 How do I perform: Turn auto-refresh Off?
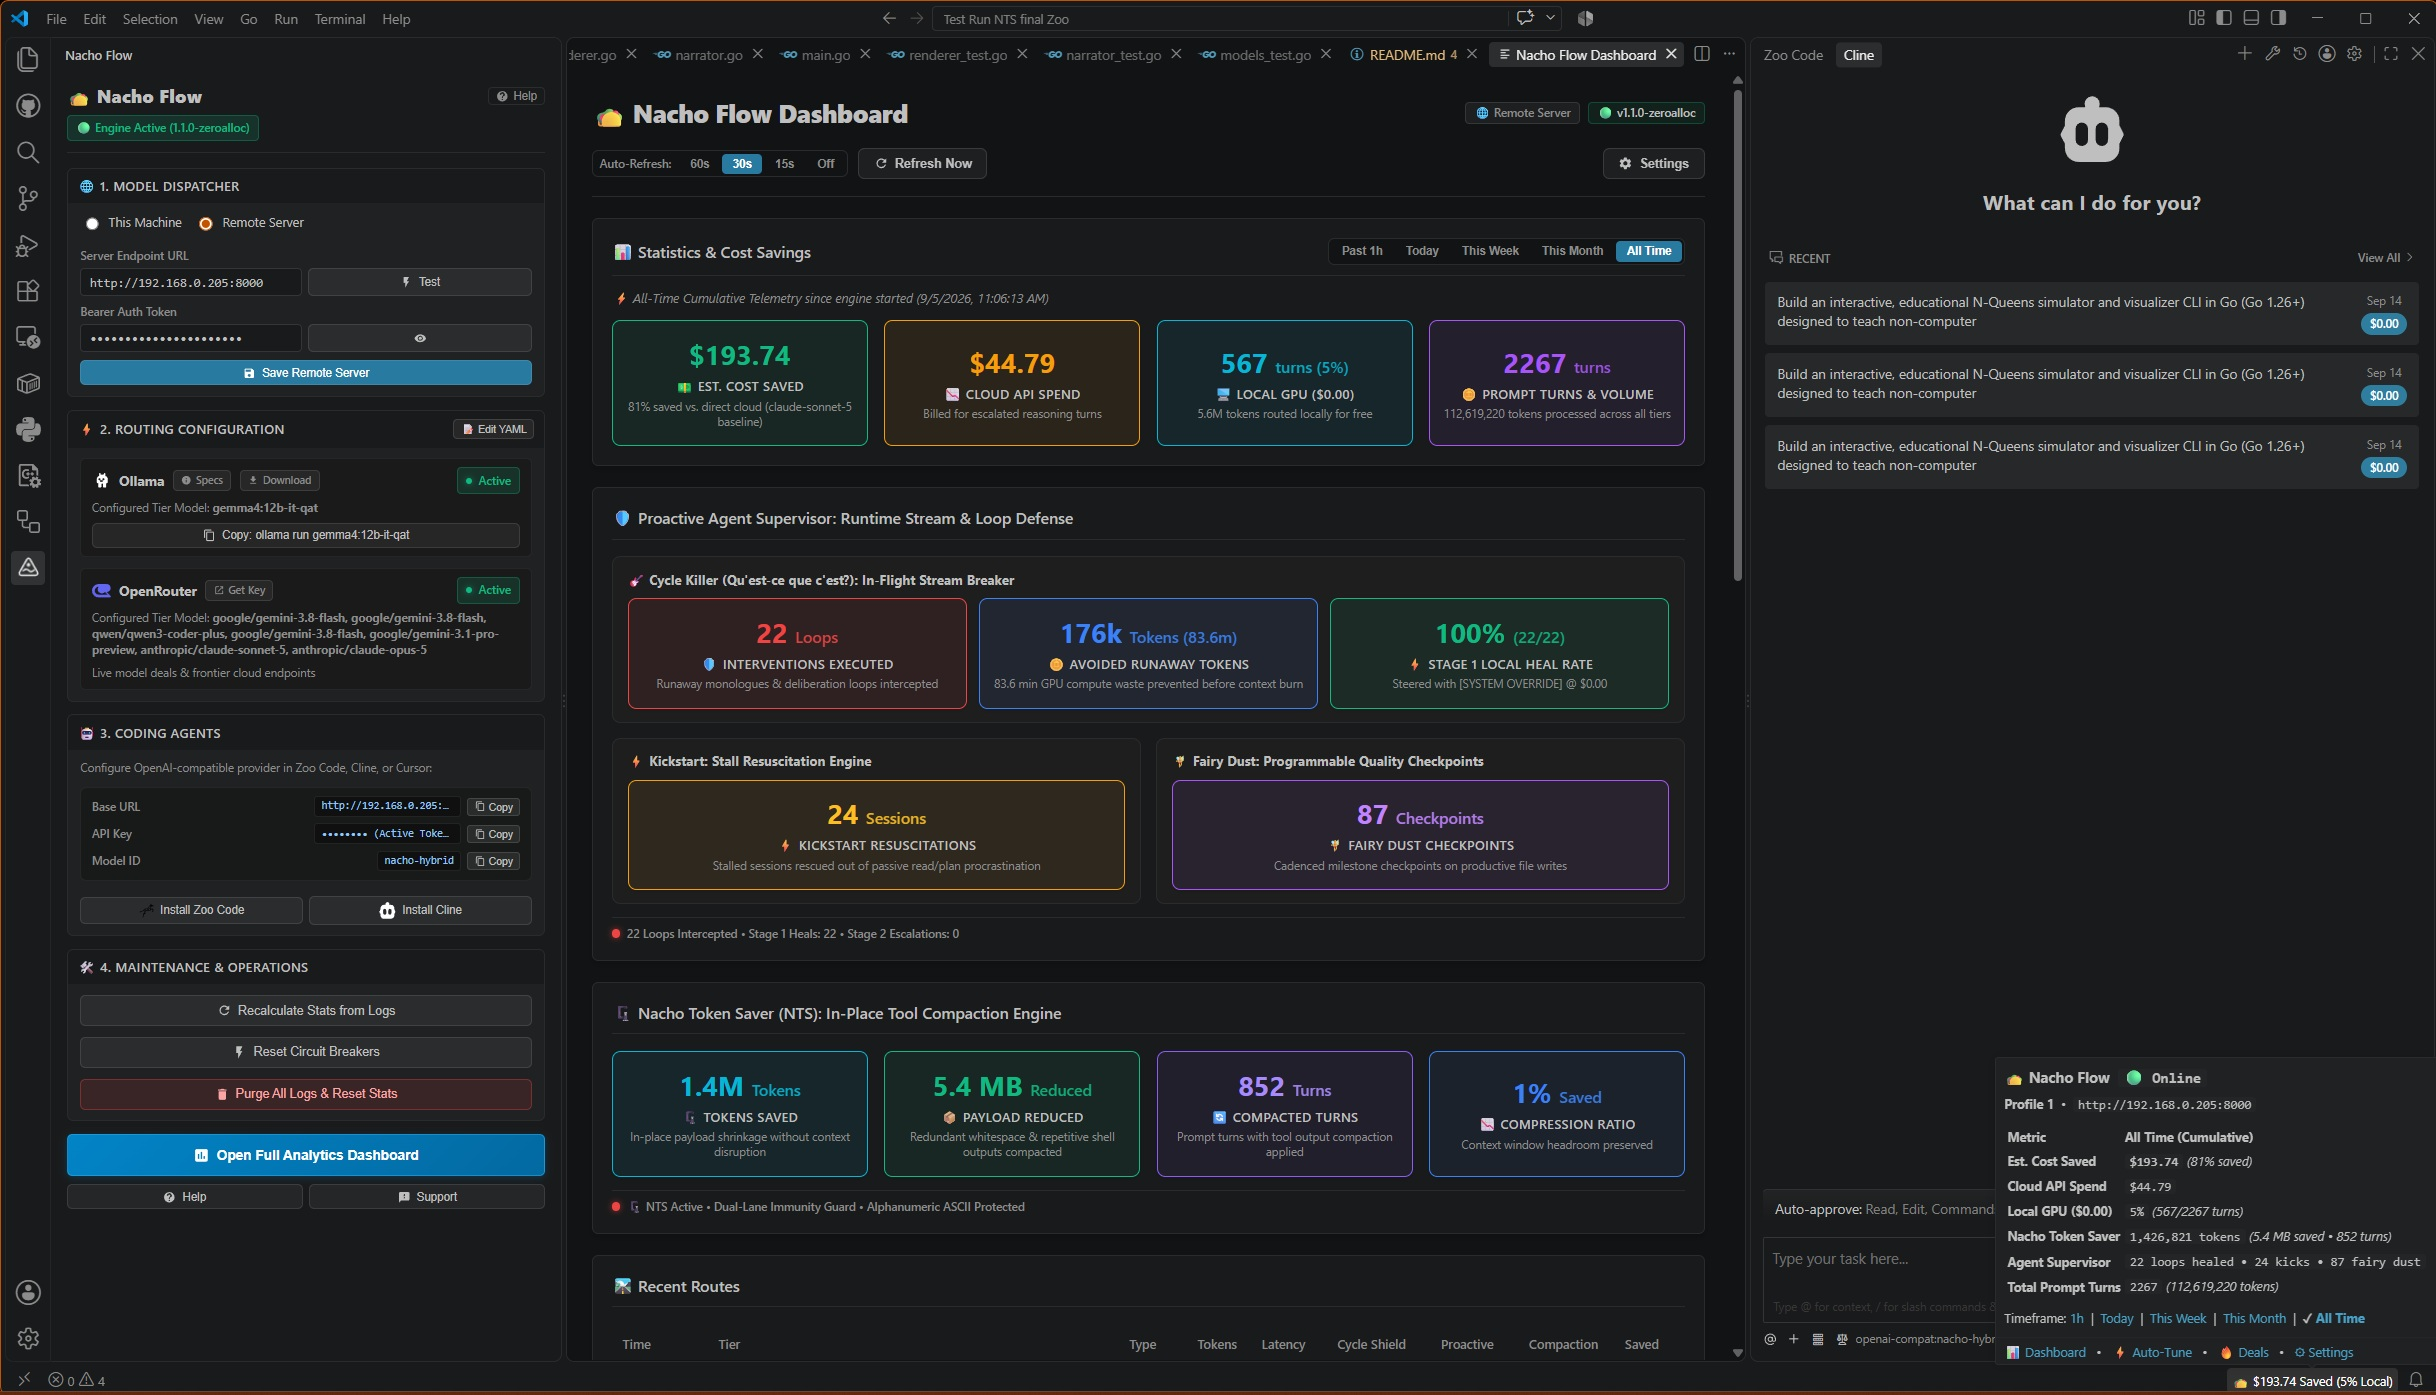tap(825, 164)
